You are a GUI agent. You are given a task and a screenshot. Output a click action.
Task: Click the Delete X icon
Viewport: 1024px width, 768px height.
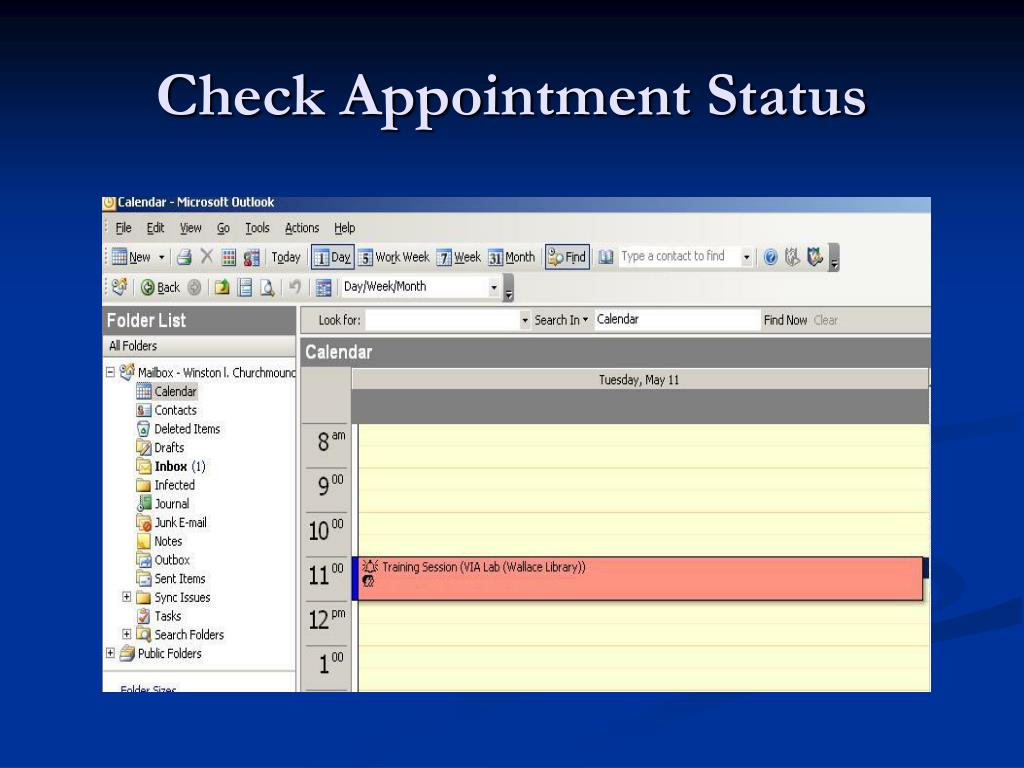(206, 257)
